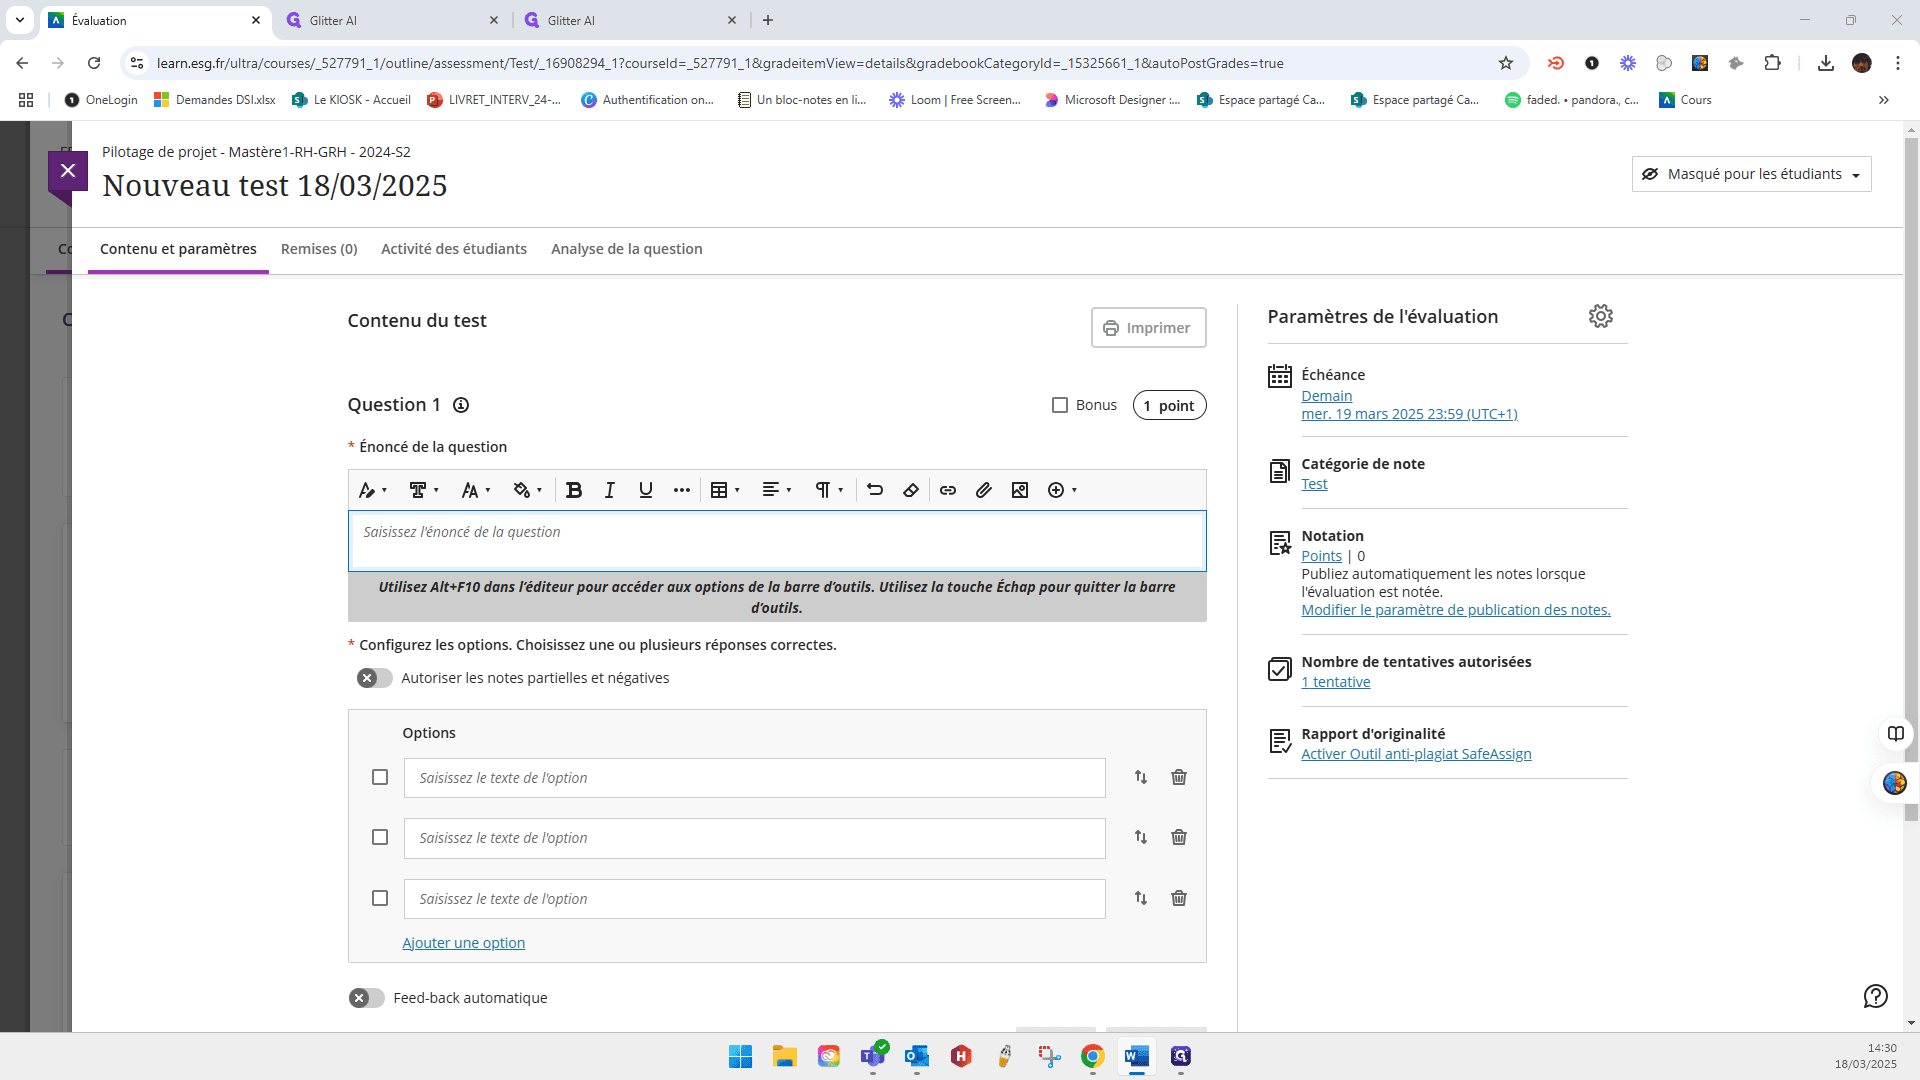Insert a hyperlink with link icon

coord(948,490)
